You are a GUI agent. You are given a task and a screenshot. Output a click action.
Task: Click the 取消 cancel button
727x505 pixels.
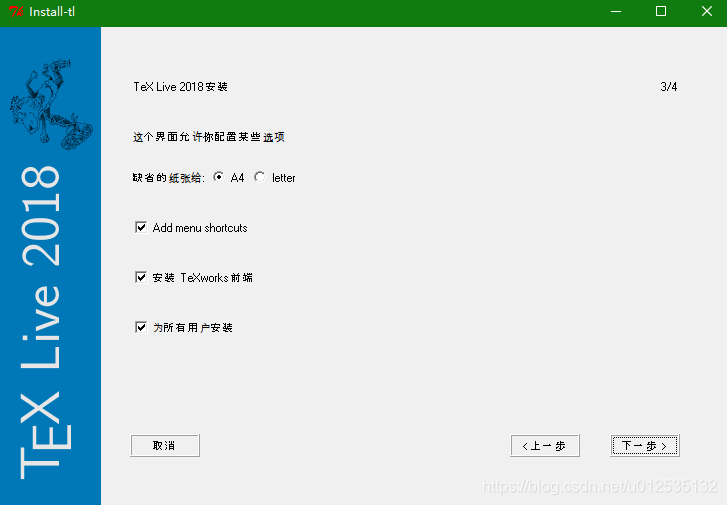[165, 446]
